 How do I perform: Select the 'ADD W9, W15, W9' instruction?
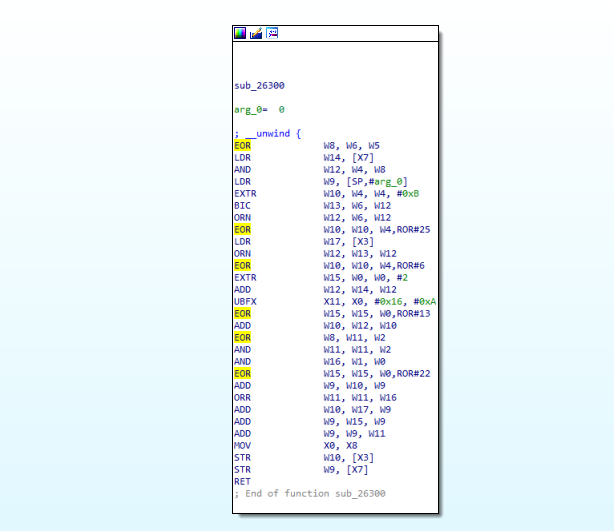pyautogui.click(x=310, y=422)
